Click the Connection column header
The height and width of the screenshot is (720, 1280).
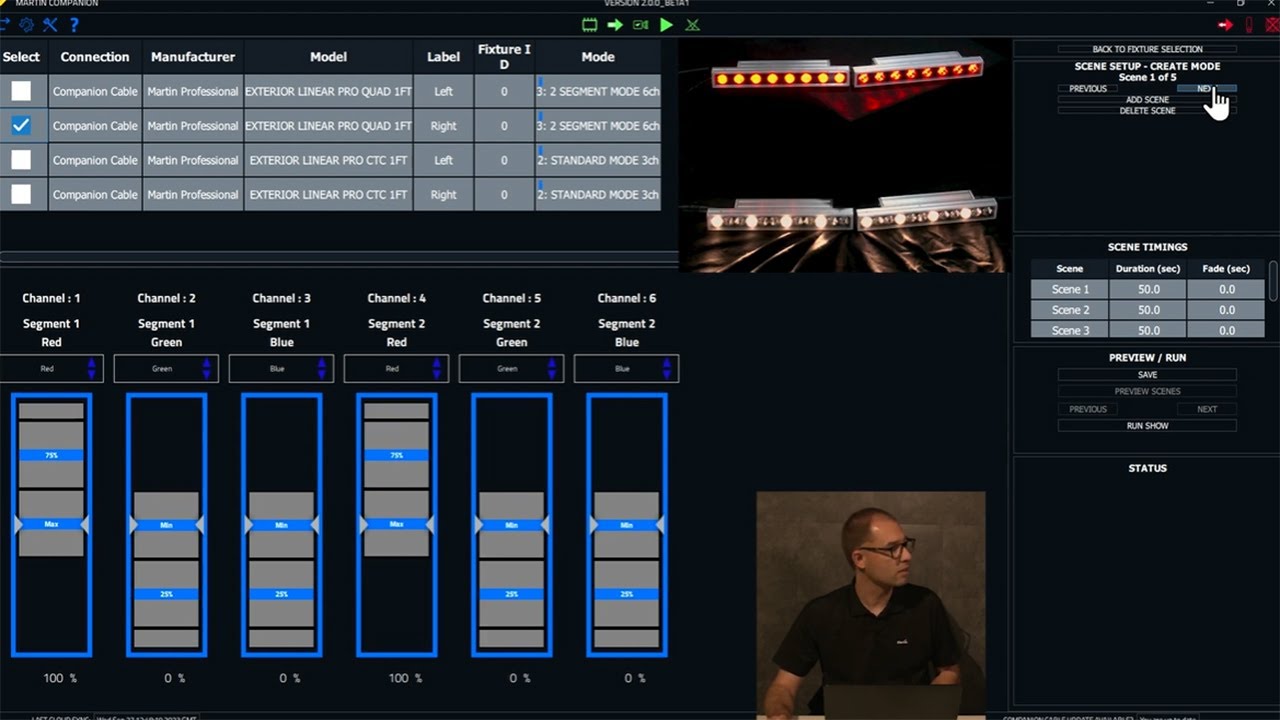pos(95,57)
